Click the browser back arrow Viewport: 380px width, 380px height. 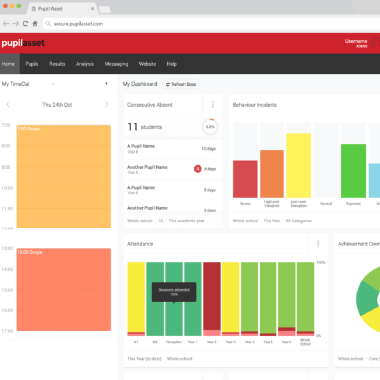[x=6, y=24]
